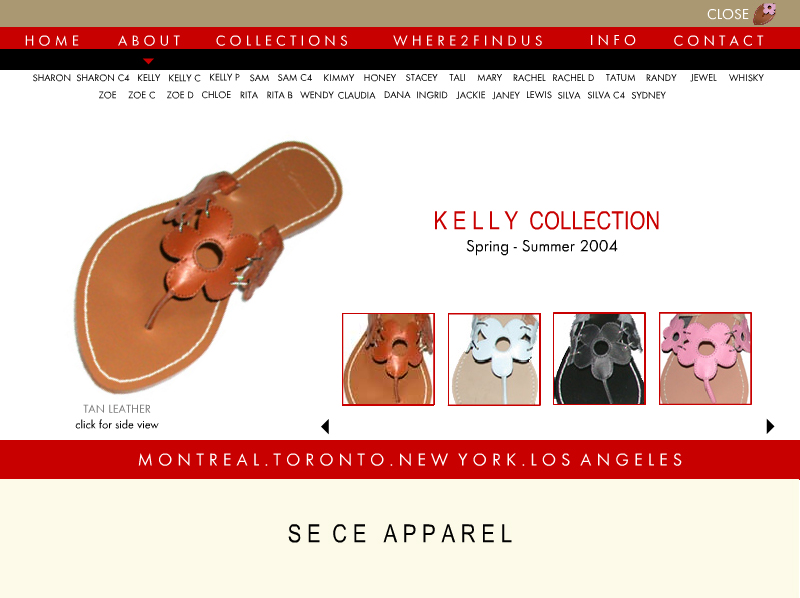Open the WHERE2FINDUS page
This screenshot has height=598, width=800.
468,40
